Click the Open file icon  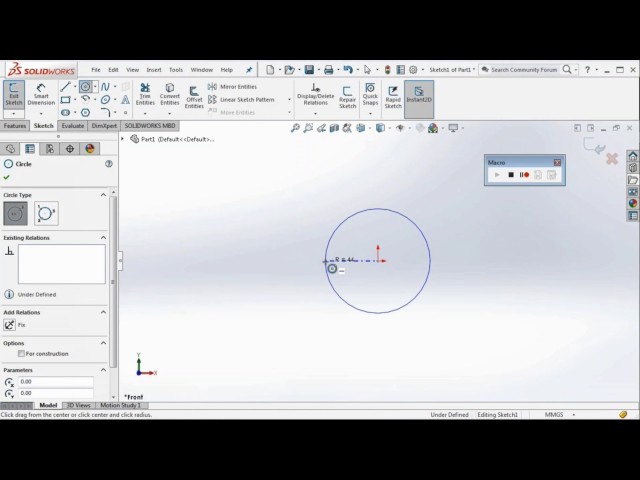[x=289, y=70]
